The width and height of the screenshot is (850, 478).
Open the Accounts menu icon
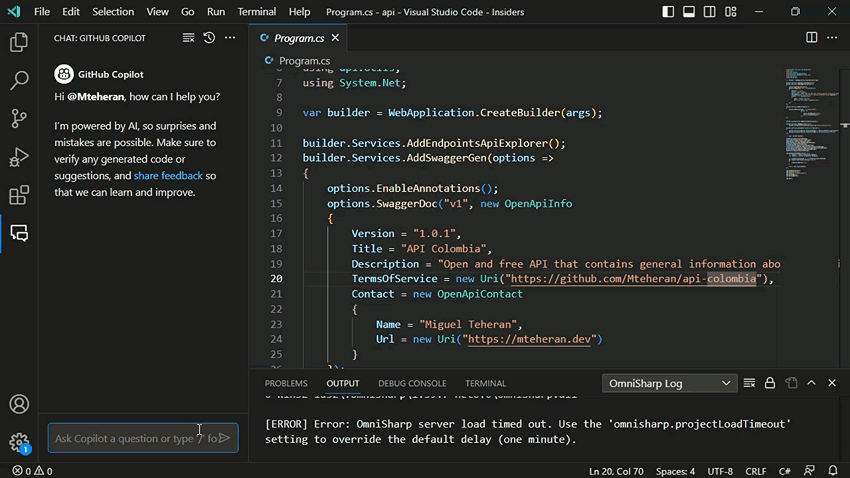point(19,404)
